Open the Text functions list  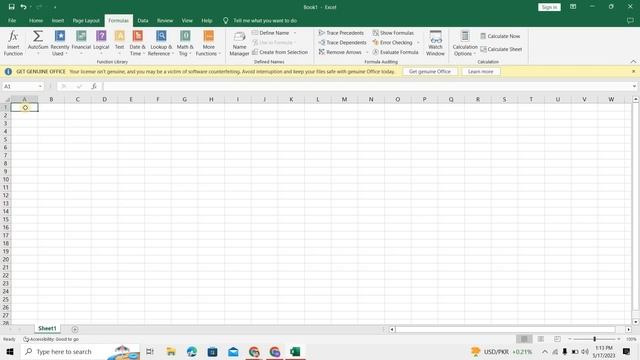[119, 43]
